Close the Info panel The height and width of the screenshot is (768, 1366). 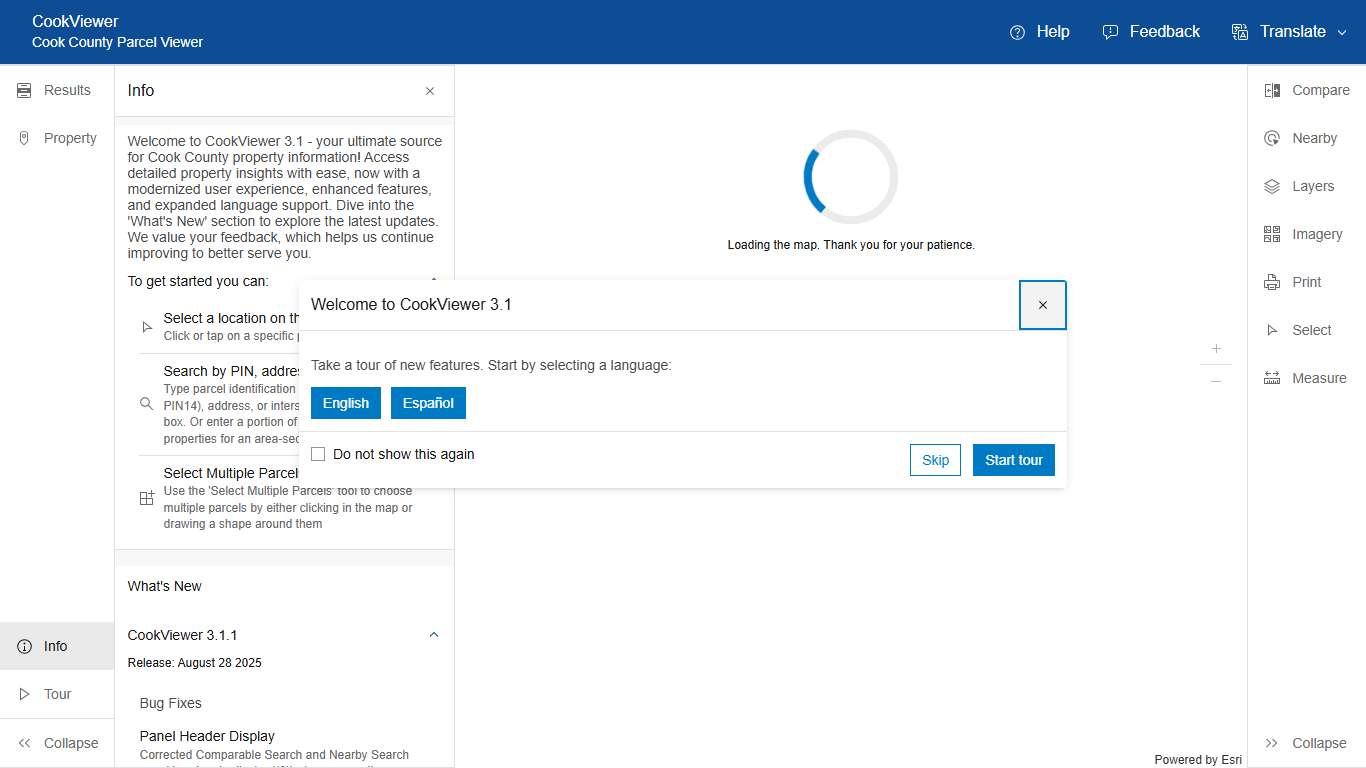pyautogui.click(x=430, y=91)
